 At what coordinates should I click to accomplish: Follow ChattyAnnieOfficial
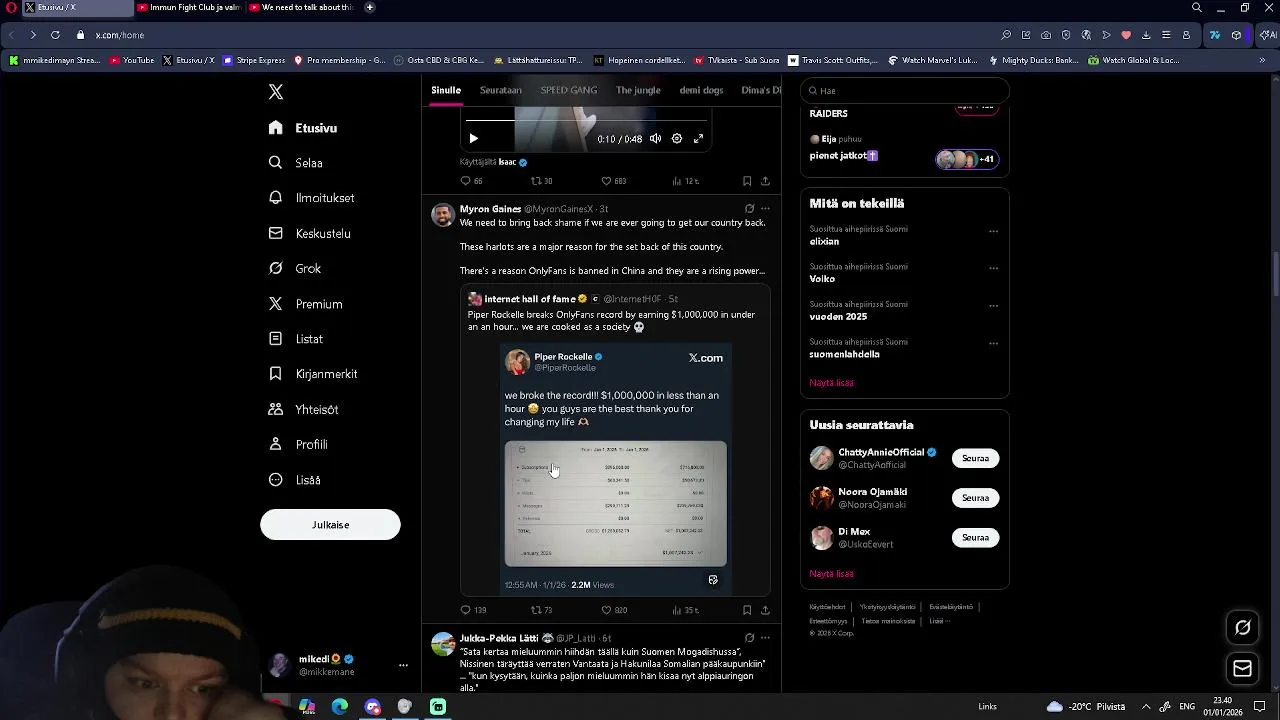975,458
